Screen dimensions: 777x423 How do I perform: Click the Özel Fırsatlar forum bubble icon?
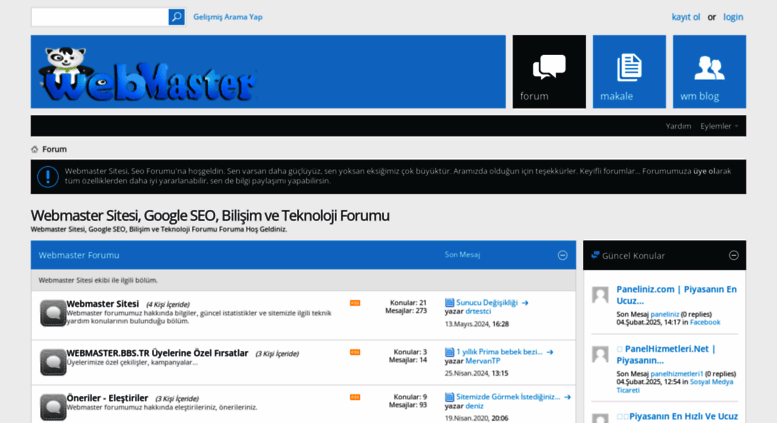[x=53, y=362]
